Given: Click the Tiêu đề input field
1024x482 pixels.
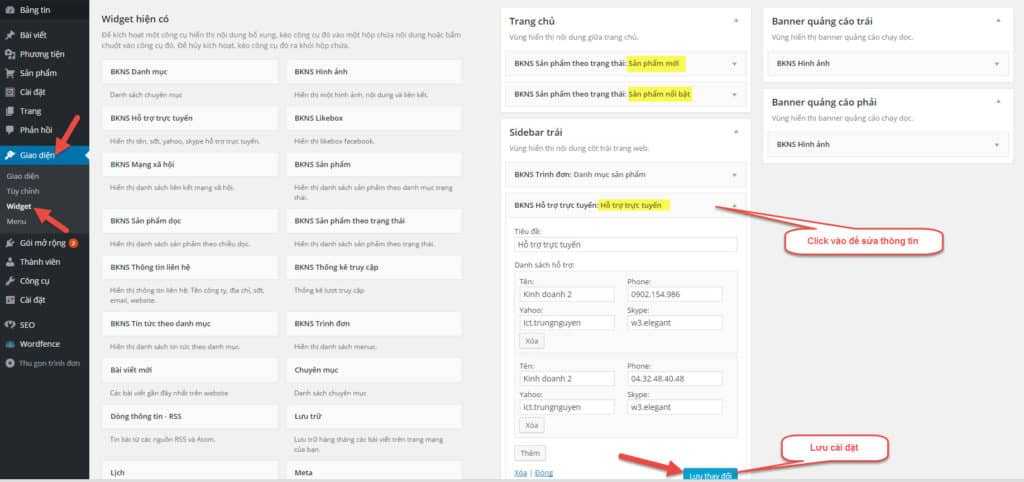Looking at the screenshot, I should (x=625, y=244).
